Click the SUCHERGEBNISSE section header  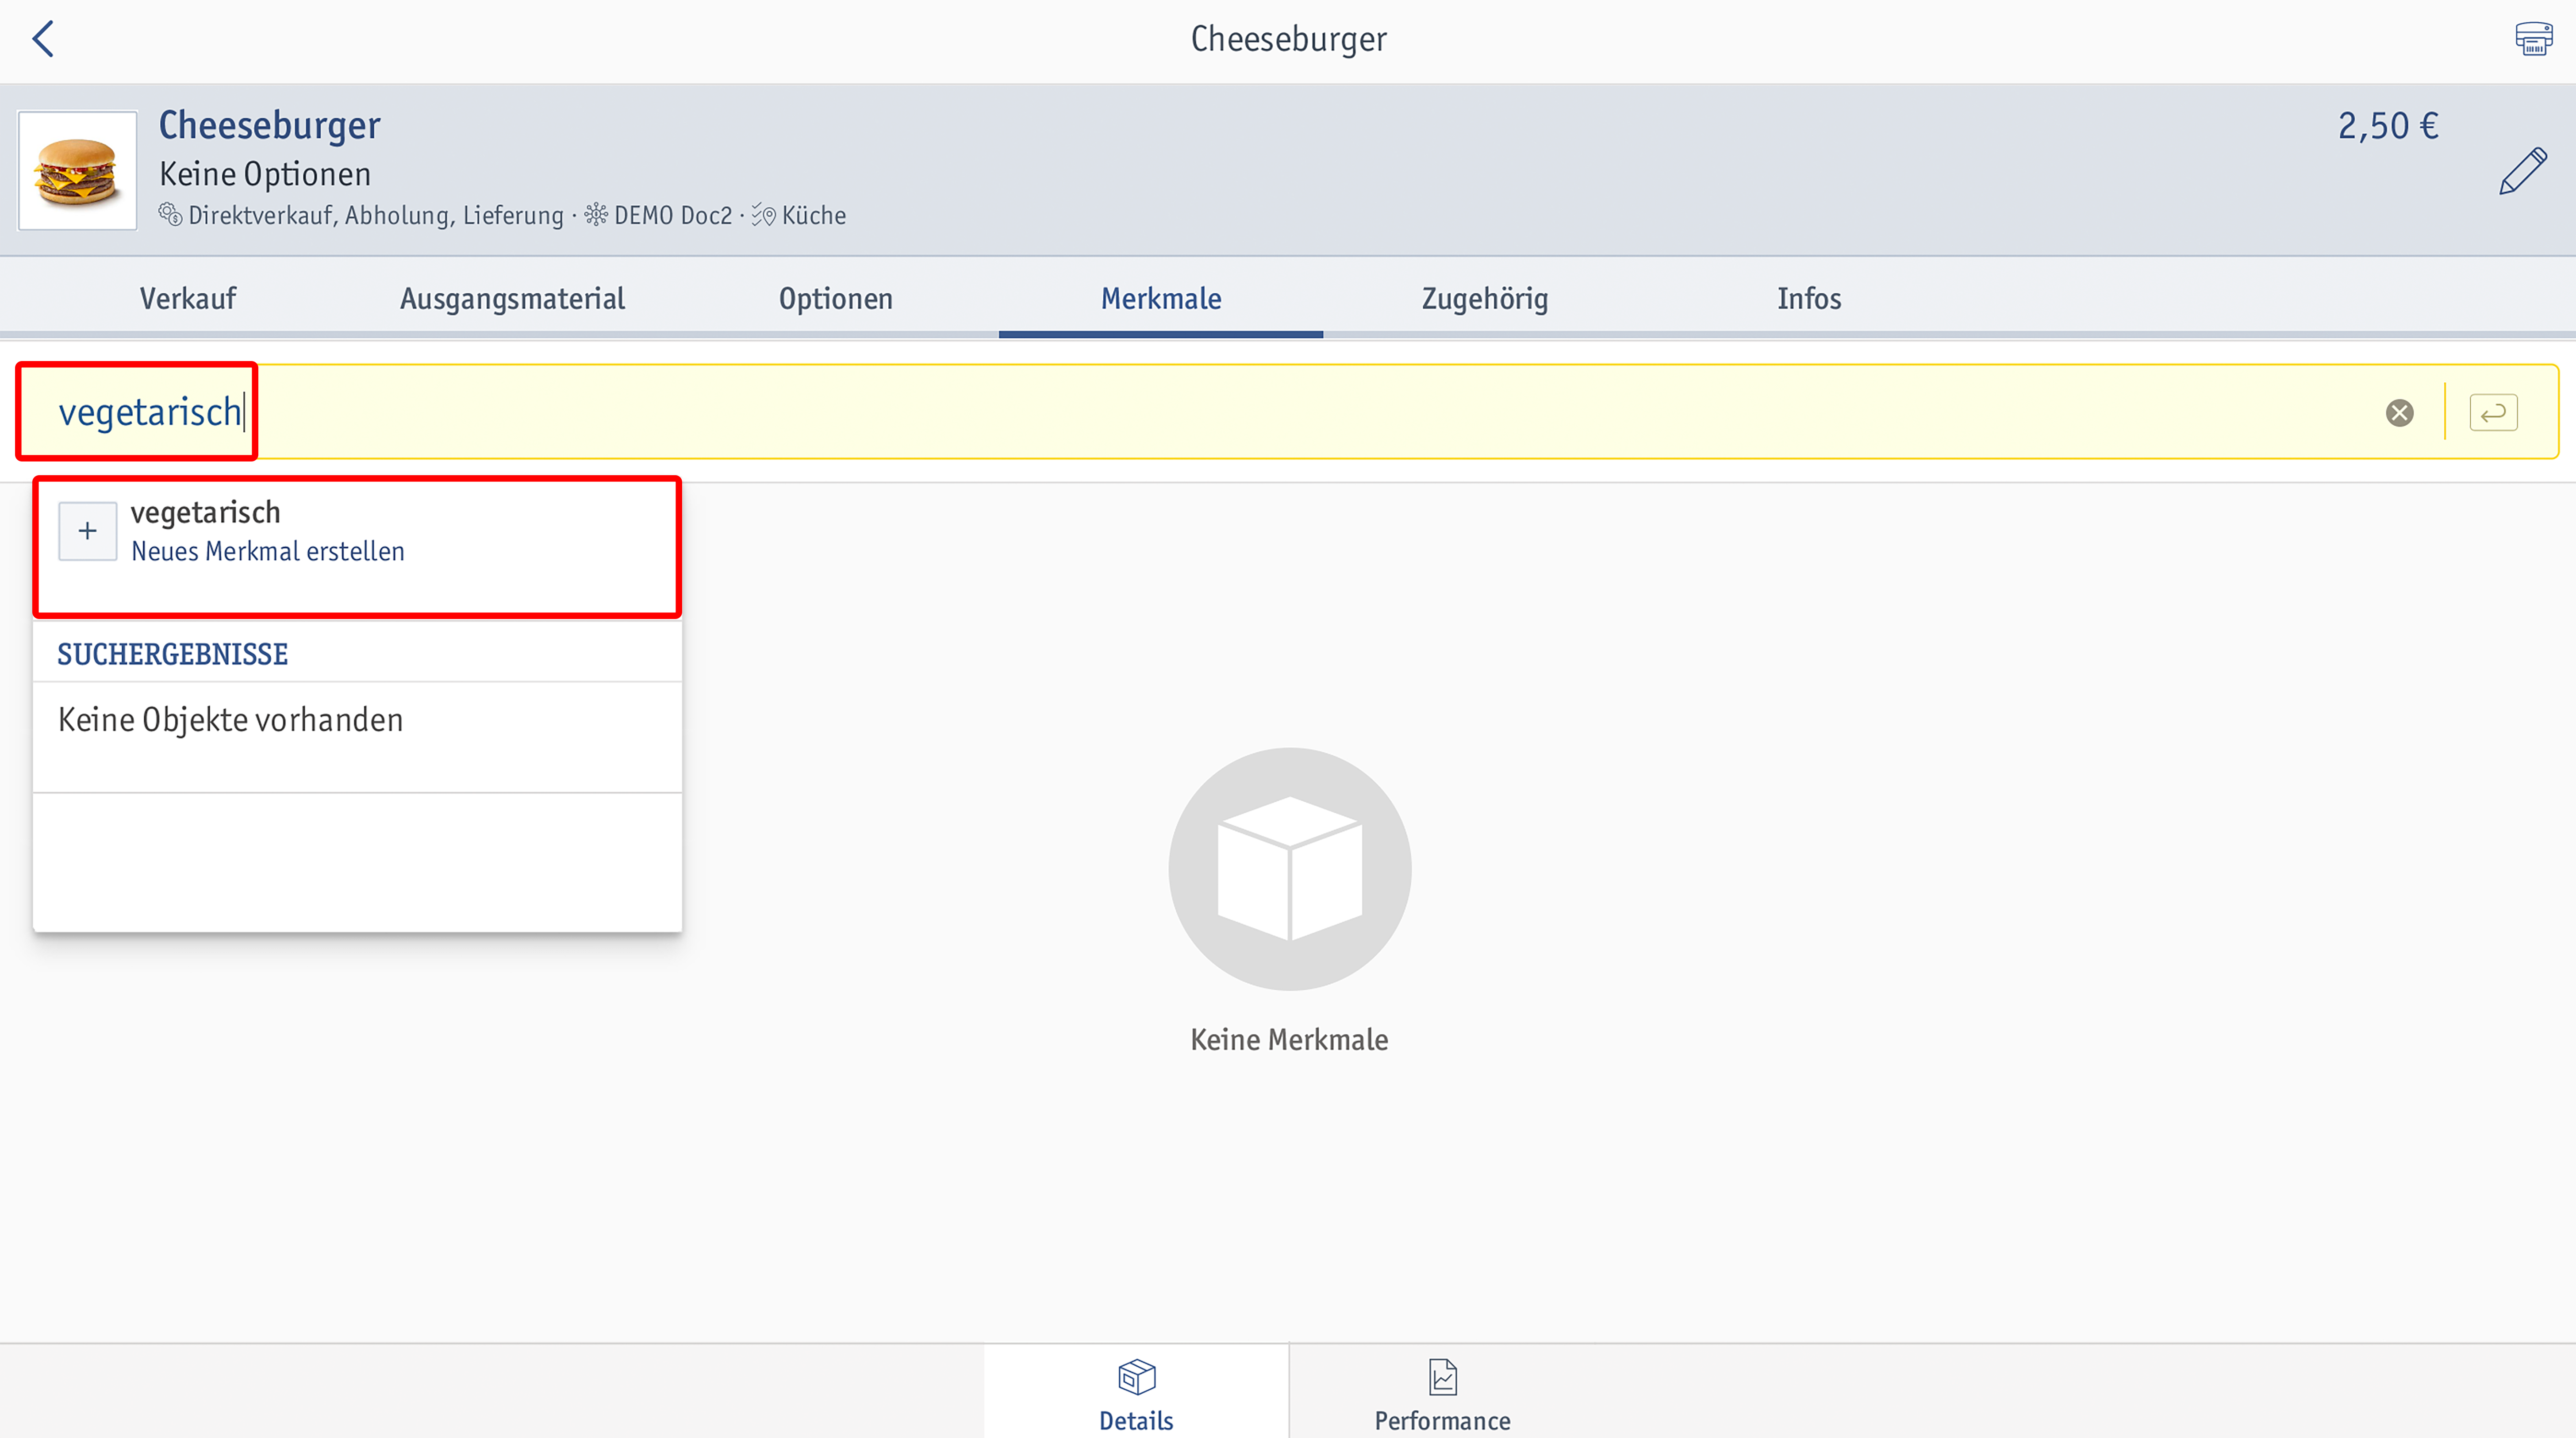click(172, 654)
